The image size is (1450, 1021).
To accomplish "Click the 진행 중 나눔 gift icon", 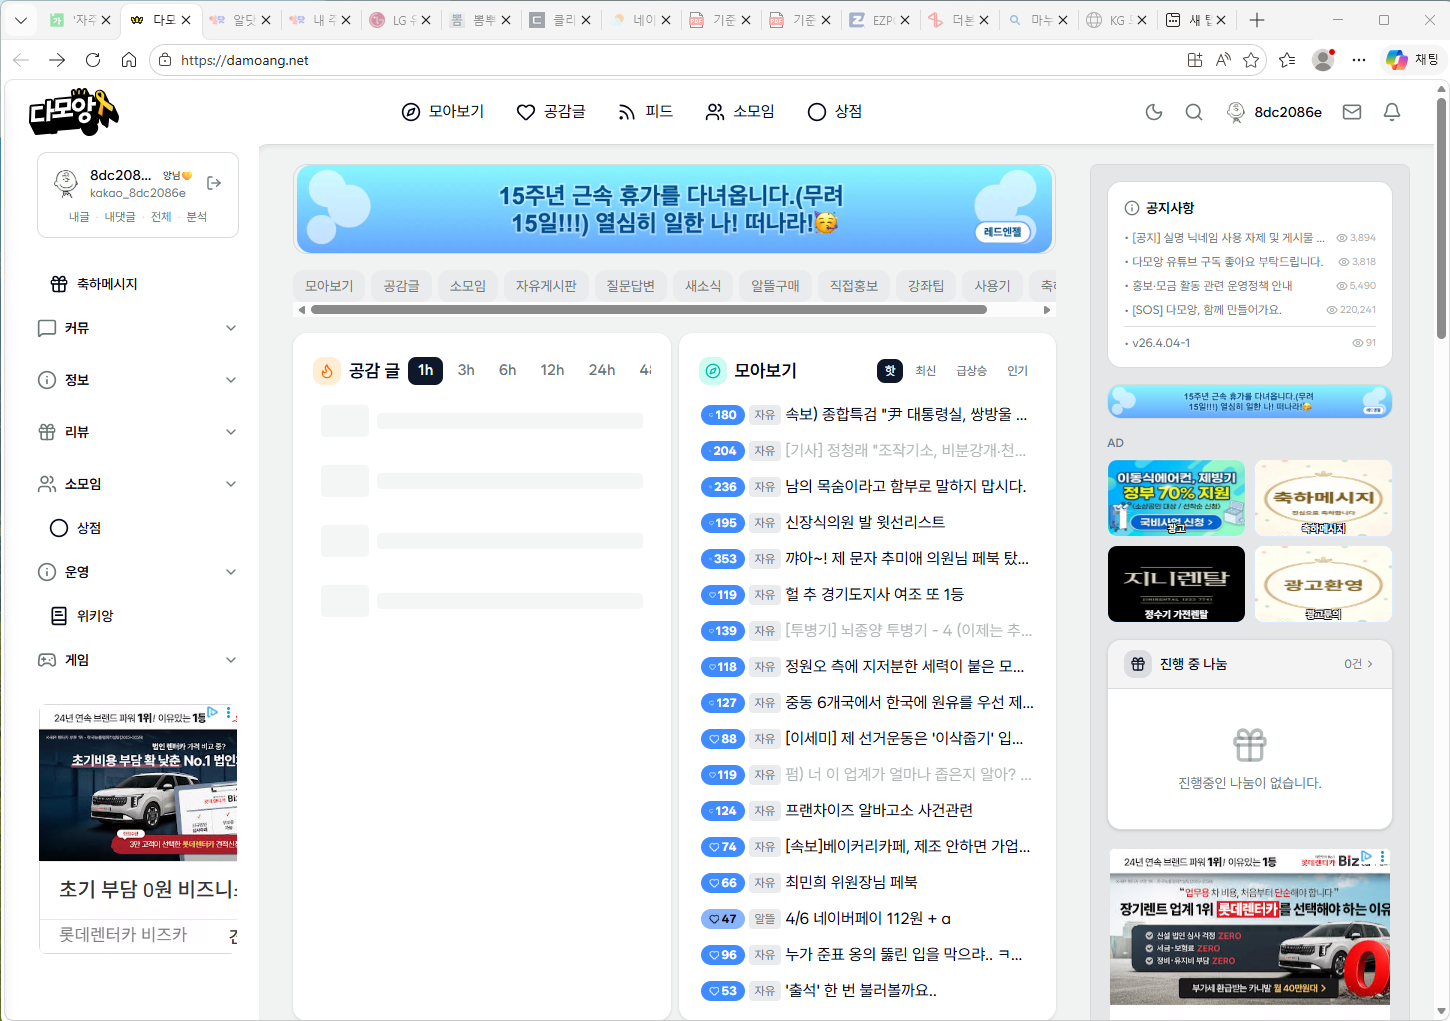I will coord(1138,664).
